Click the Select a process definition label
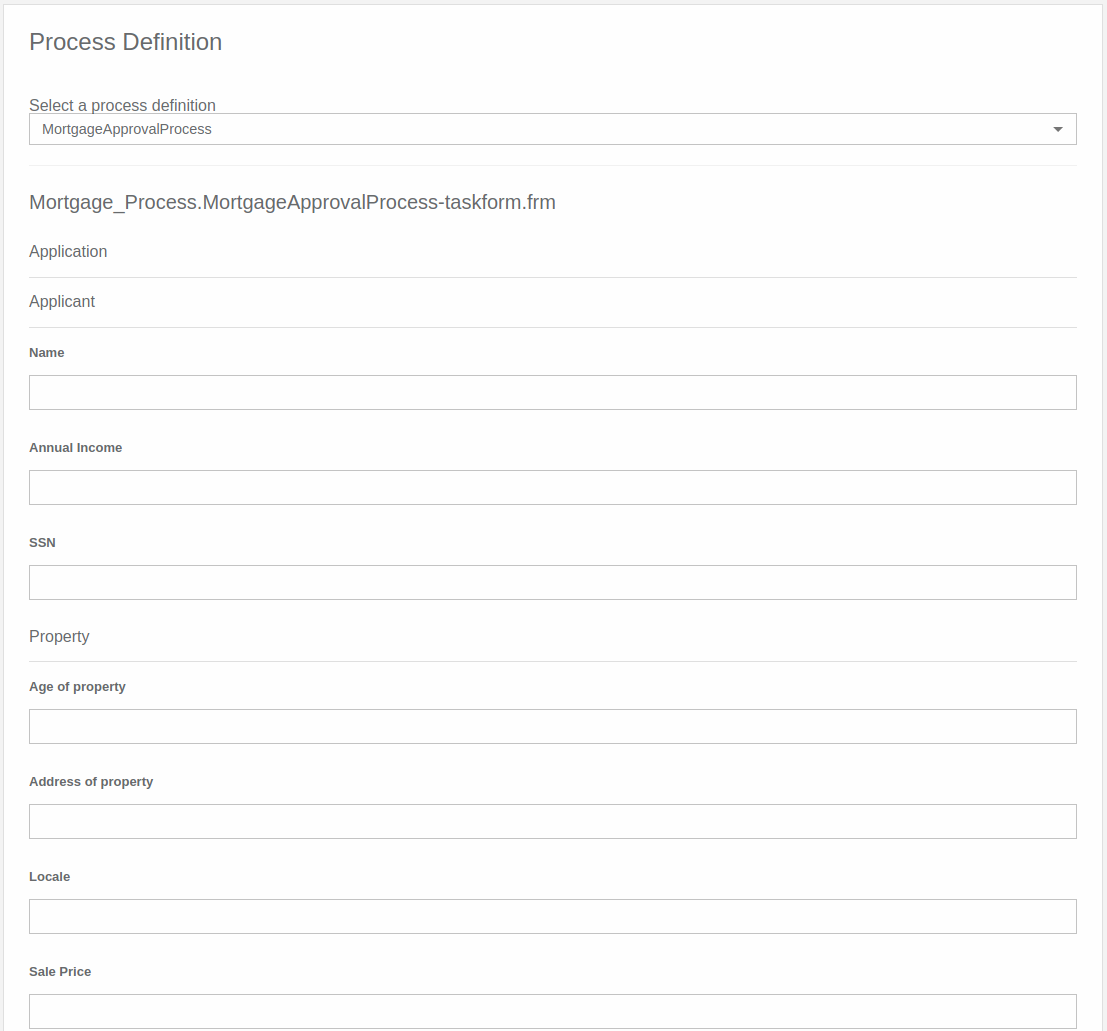 [122, 105]
